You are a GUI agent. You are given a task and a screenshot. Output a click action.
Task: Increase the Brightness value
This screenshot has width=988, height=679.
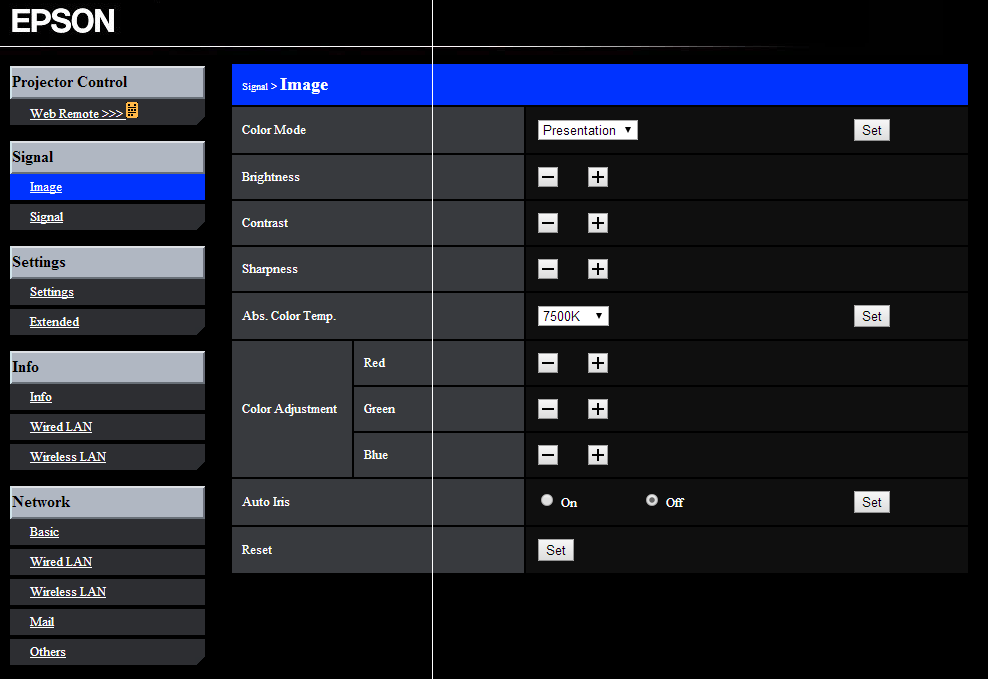597,177
